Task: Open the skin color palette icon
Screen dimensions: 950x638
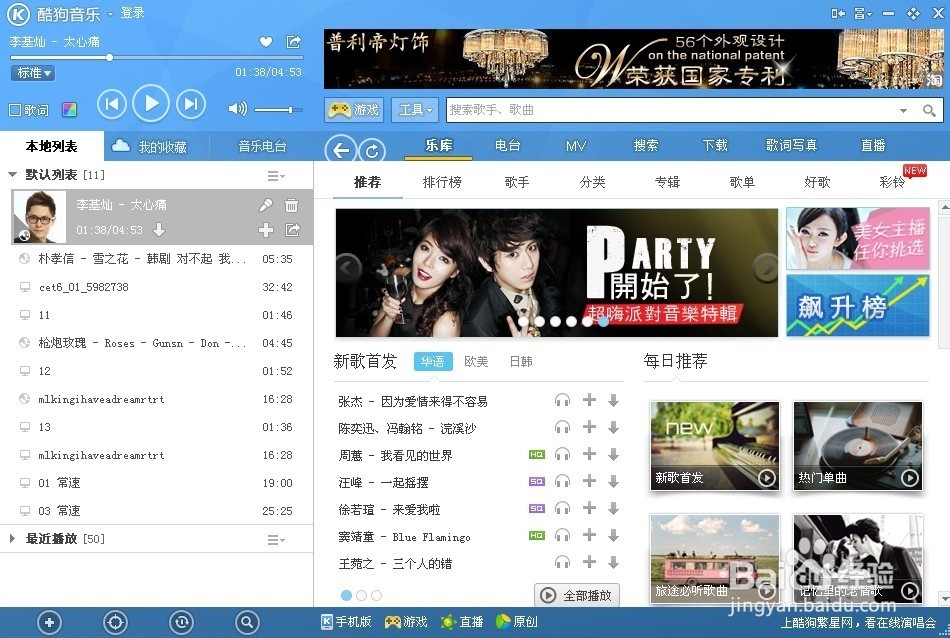Action: click(x=69, y=110)
